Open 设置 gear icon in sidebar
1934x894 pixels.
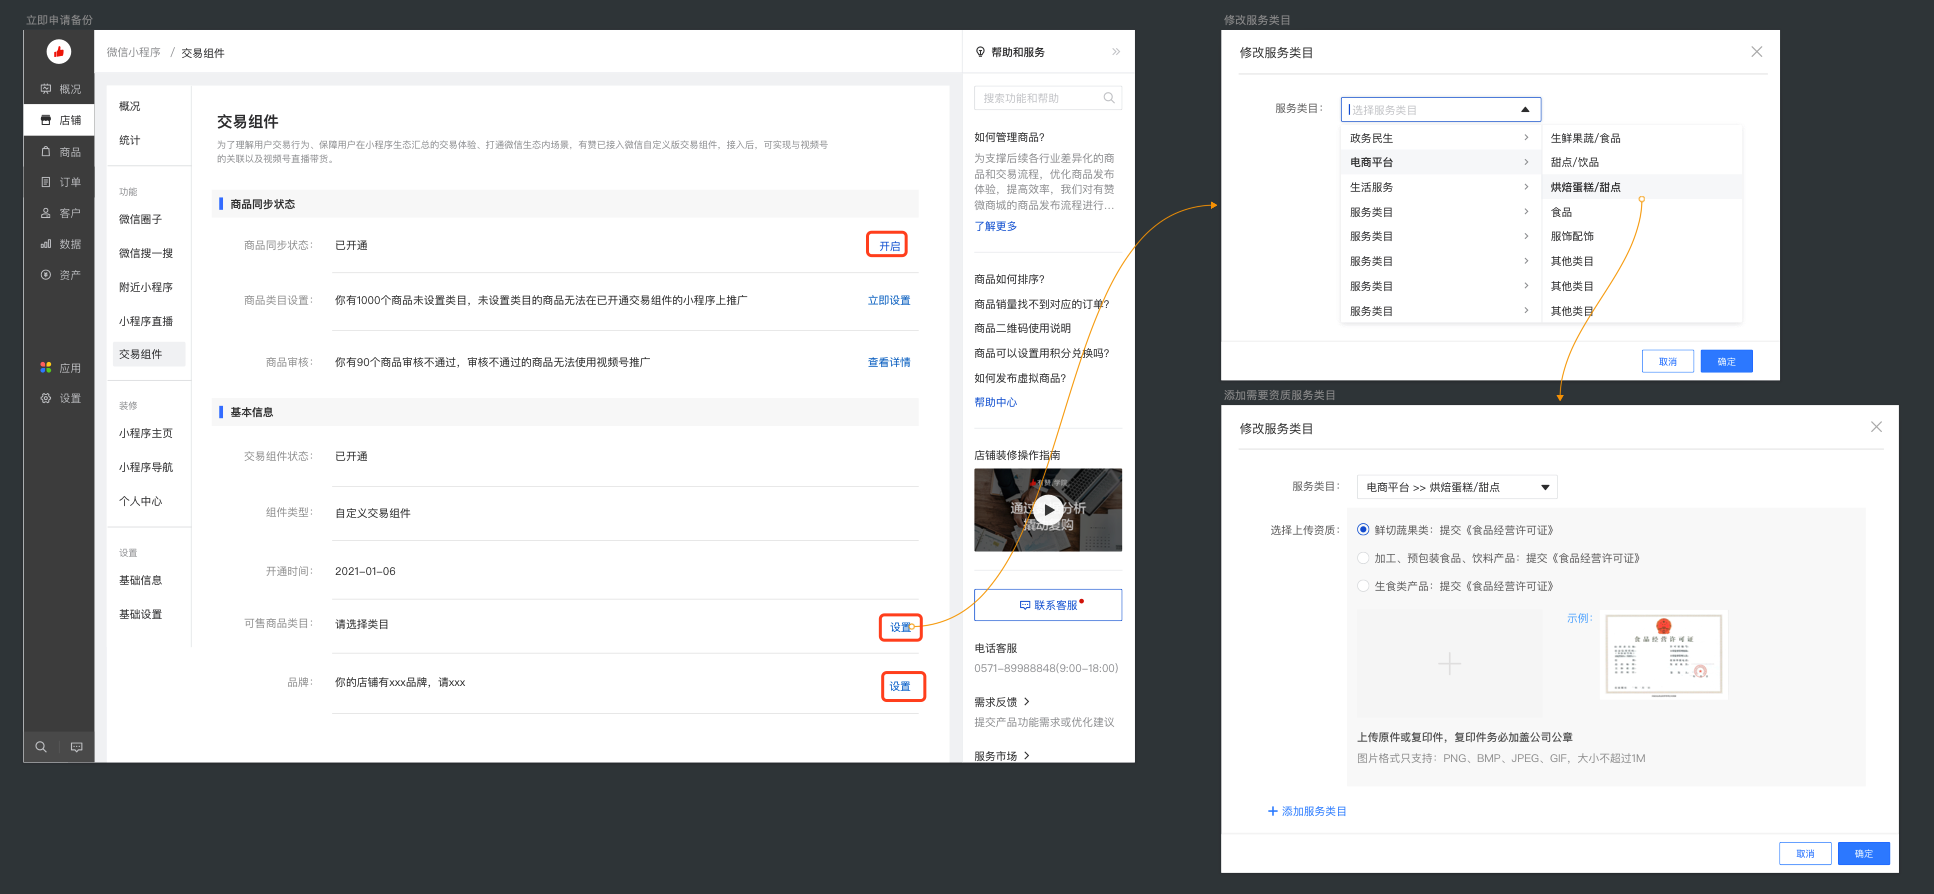point(46,398)
